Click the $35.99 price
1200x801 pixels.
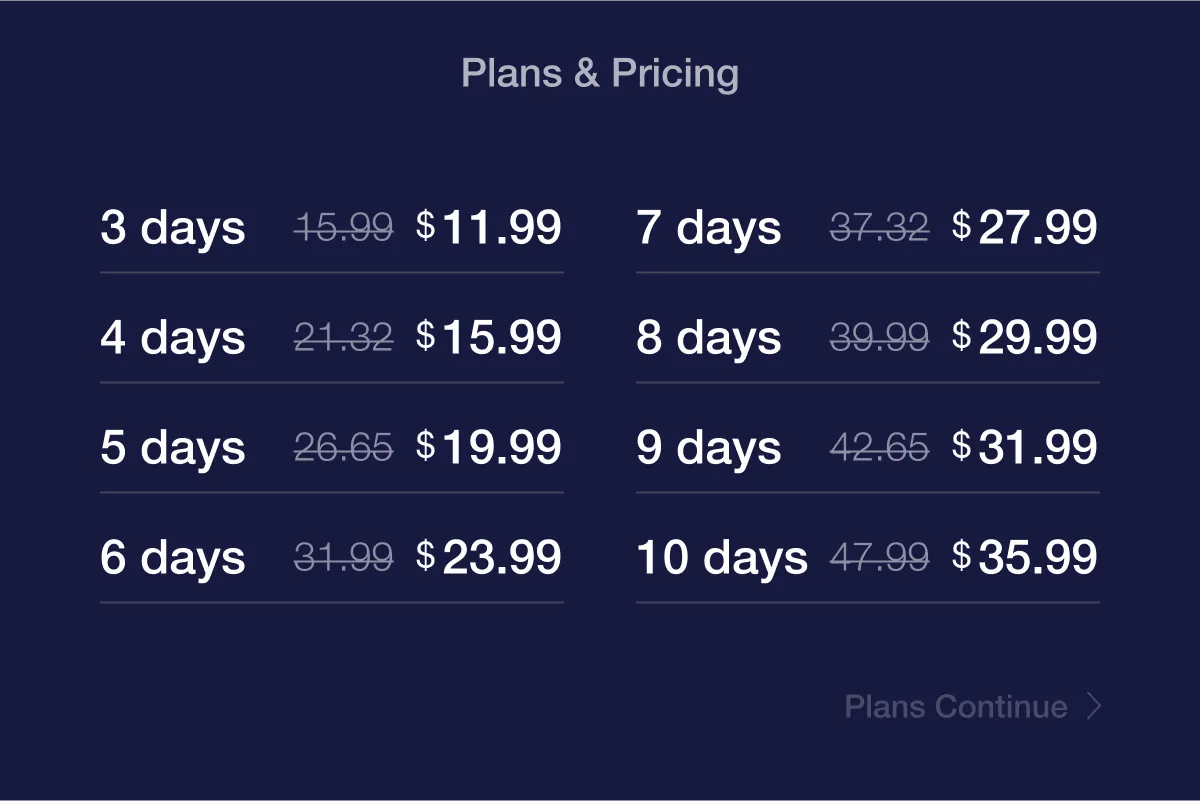point(1025,558)
